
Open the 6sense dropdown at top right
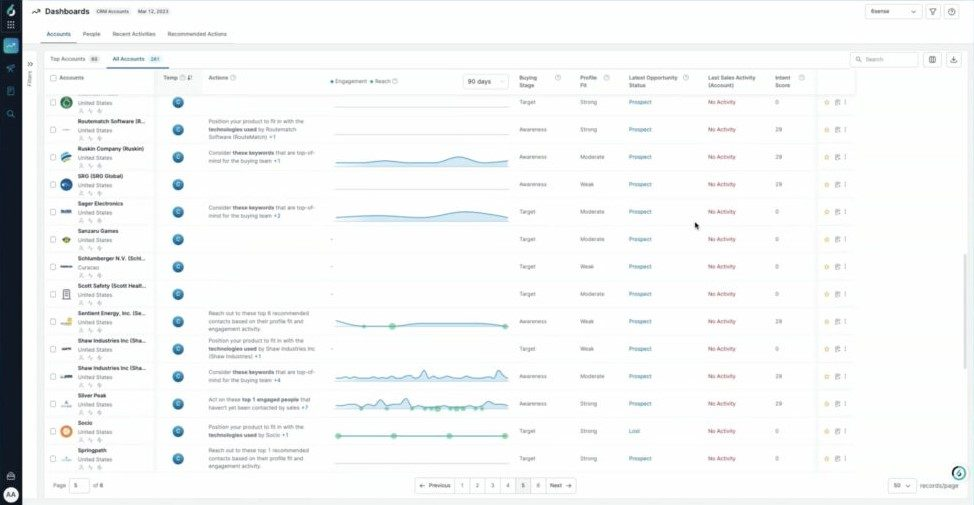coord(893,12)
